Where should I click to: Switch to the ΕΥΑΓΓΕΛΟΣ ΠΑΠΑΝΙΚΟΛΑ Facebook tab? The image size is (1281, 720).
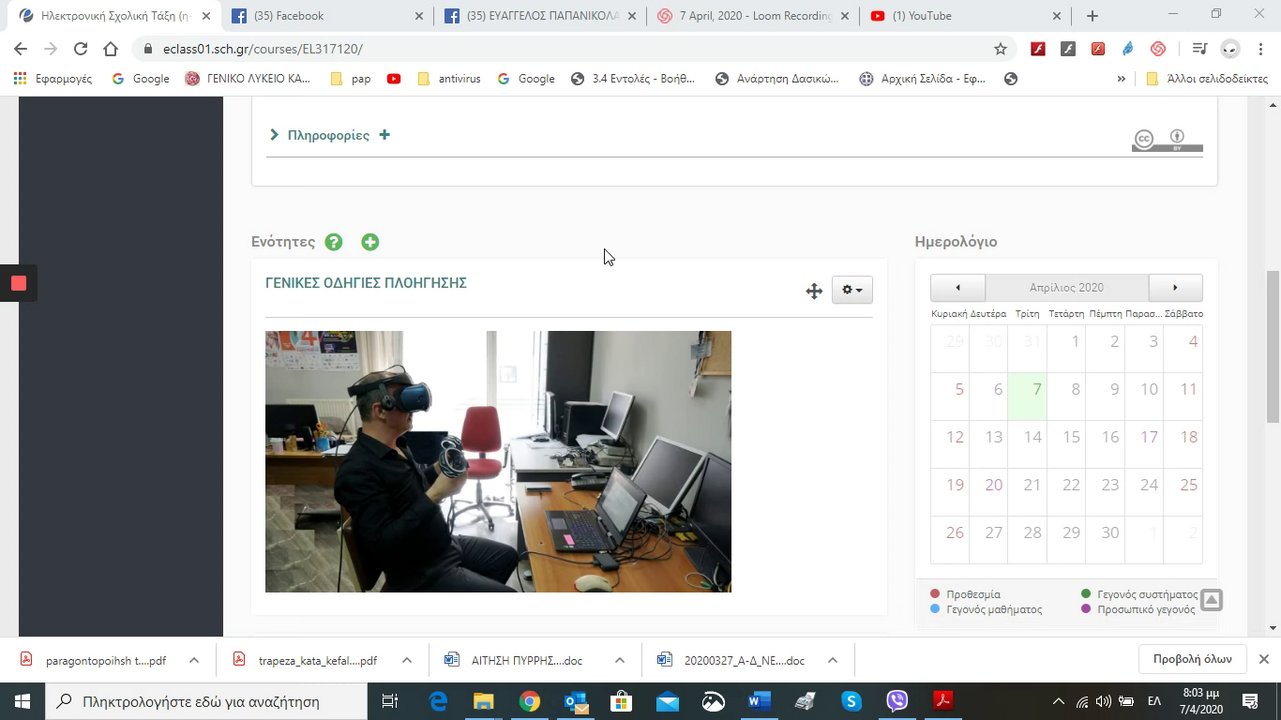540,16
